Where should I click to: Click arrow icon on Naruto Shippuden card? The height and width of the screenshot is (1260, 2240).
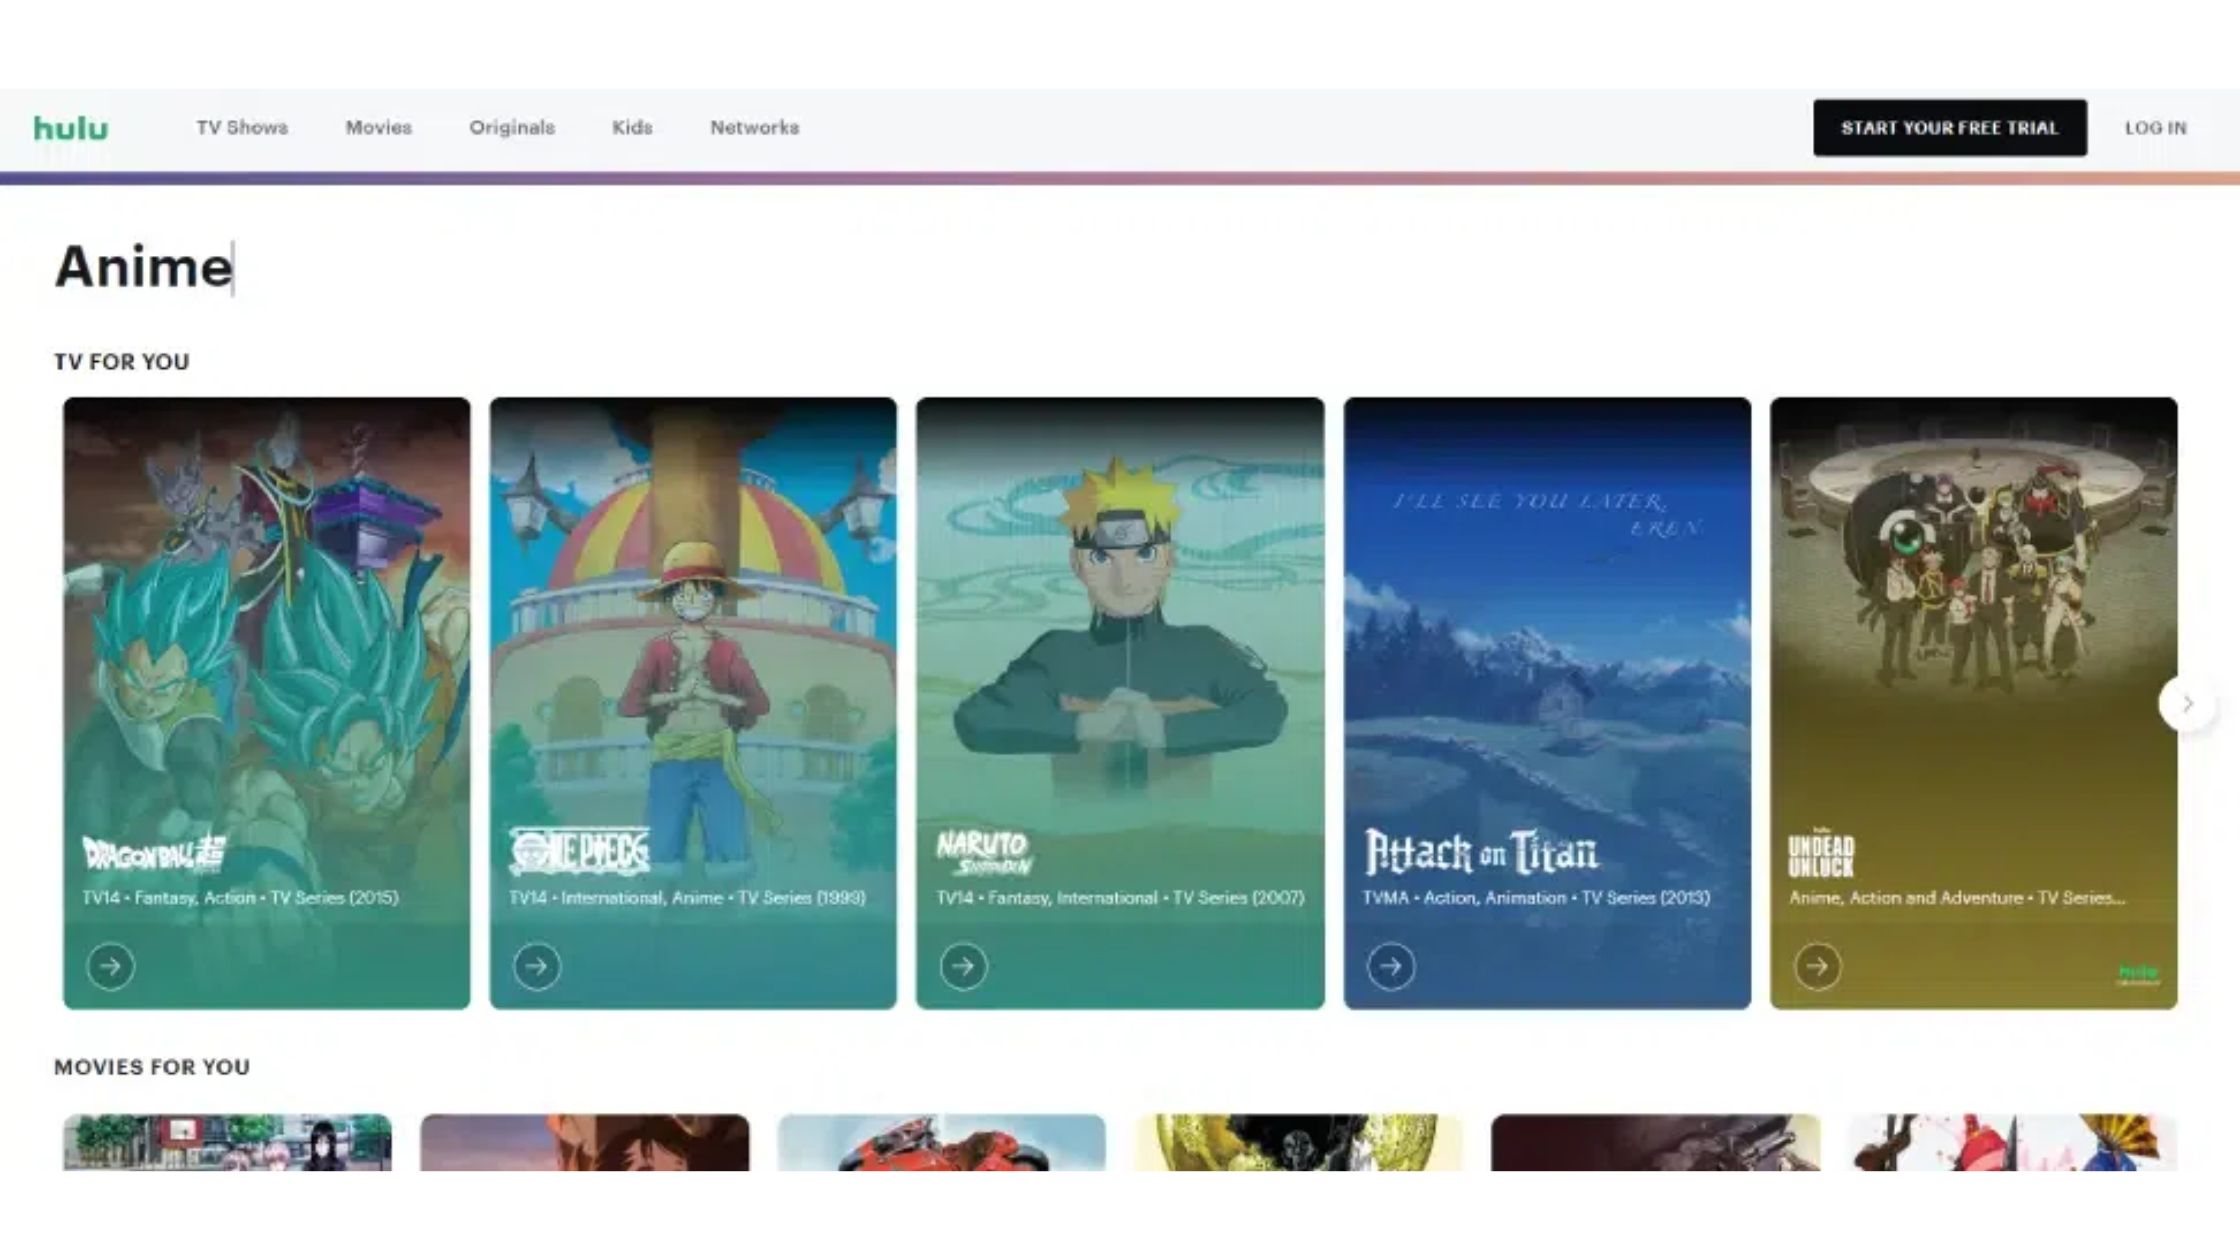(964, 966)
